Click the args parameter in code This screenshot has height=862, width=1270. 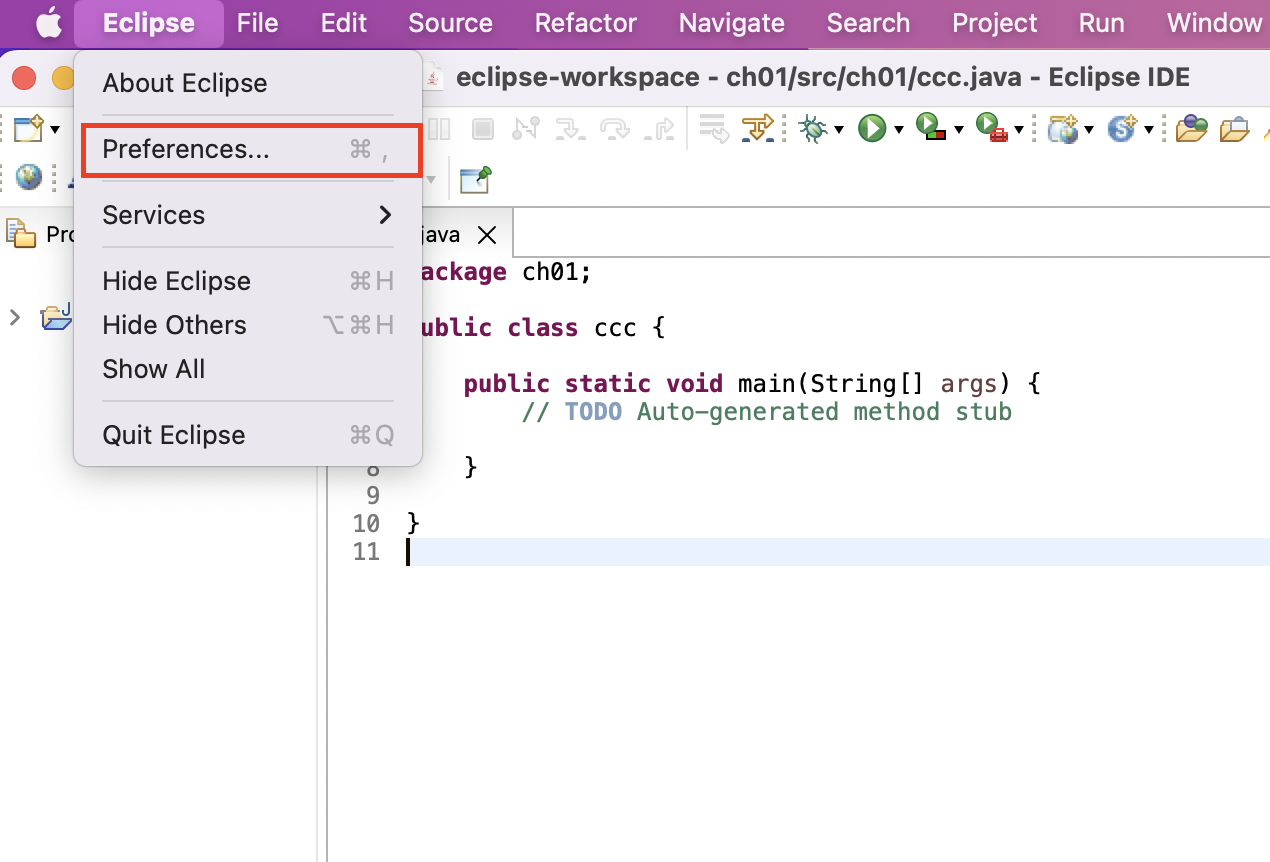click(969, 384)
